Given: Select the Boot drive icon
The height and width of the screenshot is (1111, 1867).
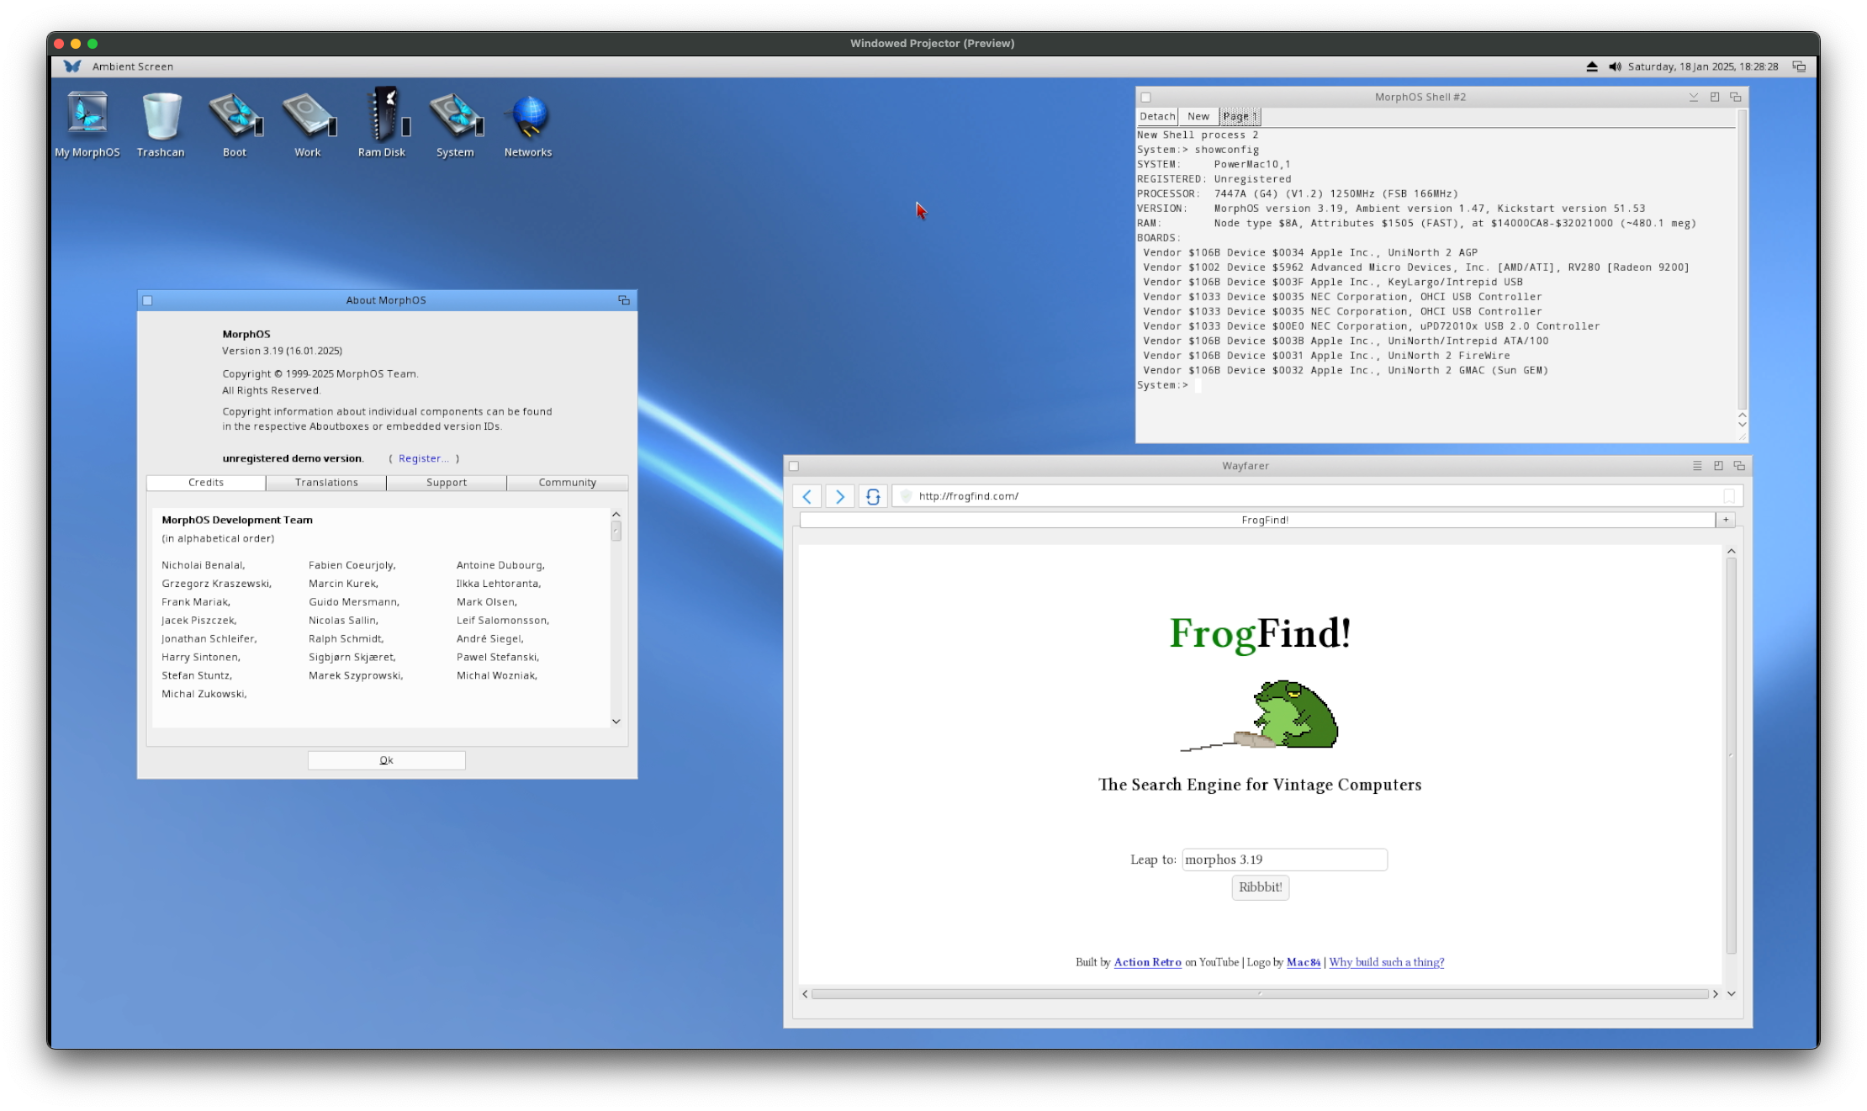Looking at the screenshot, I should click(x=235, y=123).
